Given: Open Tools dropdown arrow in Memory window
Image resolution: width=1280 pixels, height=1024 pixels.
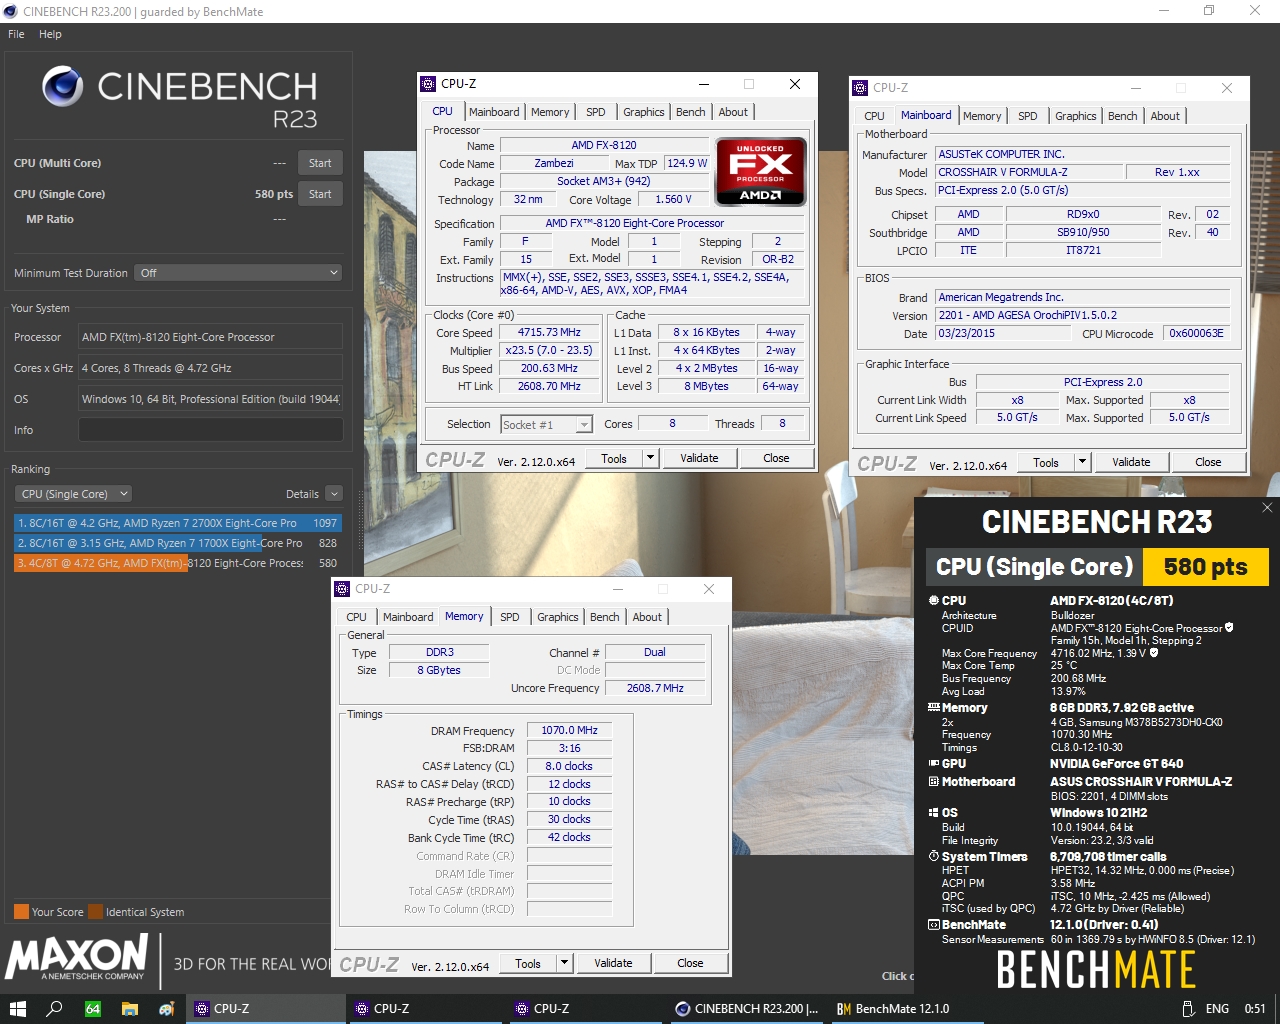Looking at the screenshot, I should 564,963.
